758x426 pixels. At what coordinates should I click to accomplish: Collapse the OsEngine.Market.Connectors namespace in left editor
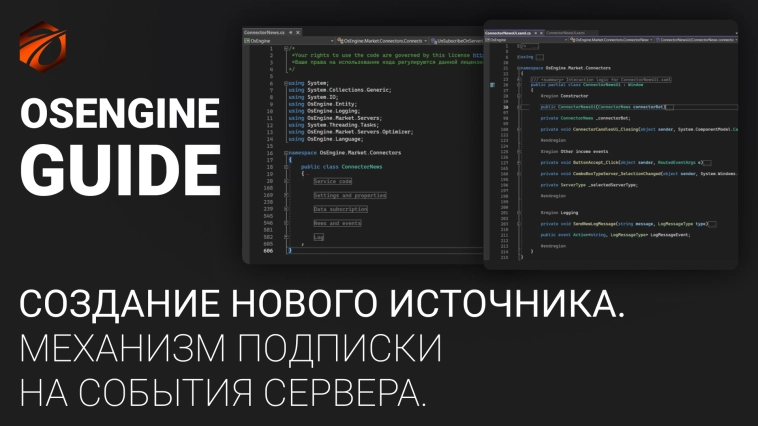286,153
